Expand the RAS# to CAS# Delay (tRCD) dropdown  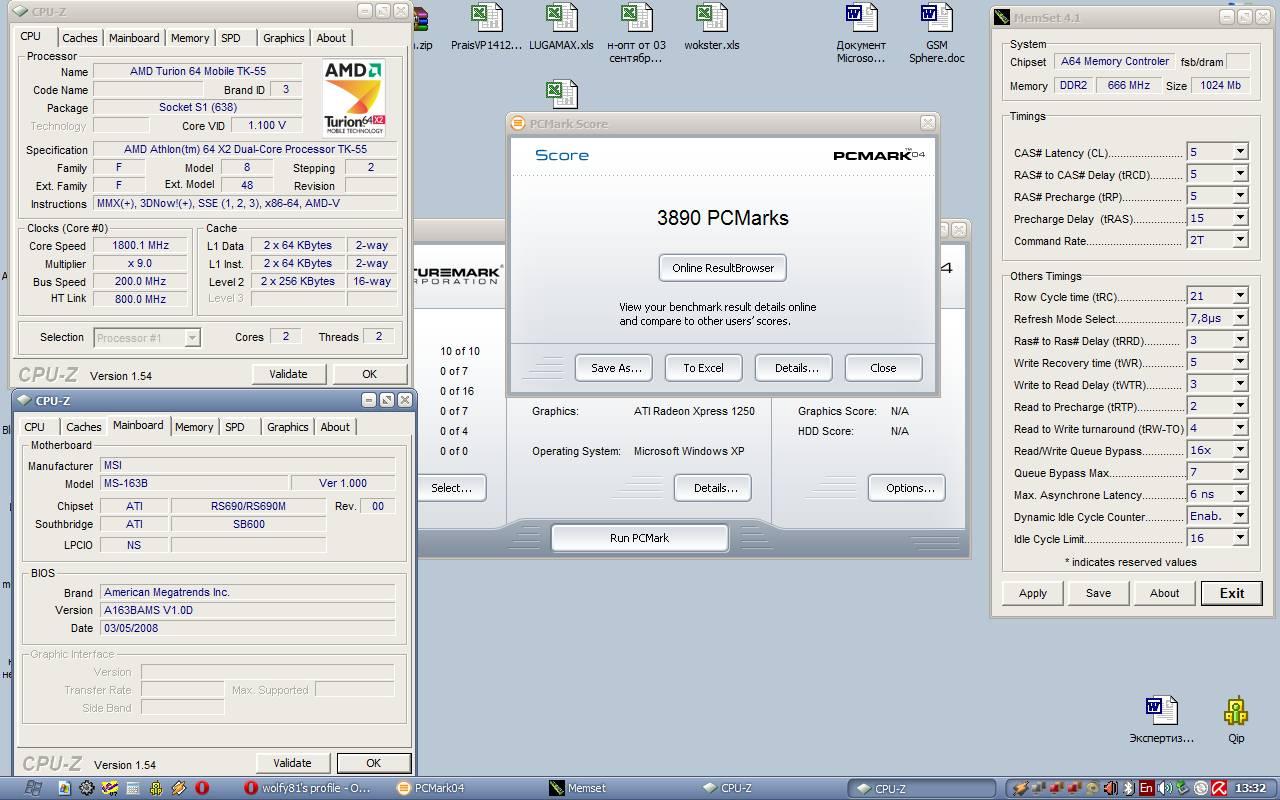(x=1240, y=174)
